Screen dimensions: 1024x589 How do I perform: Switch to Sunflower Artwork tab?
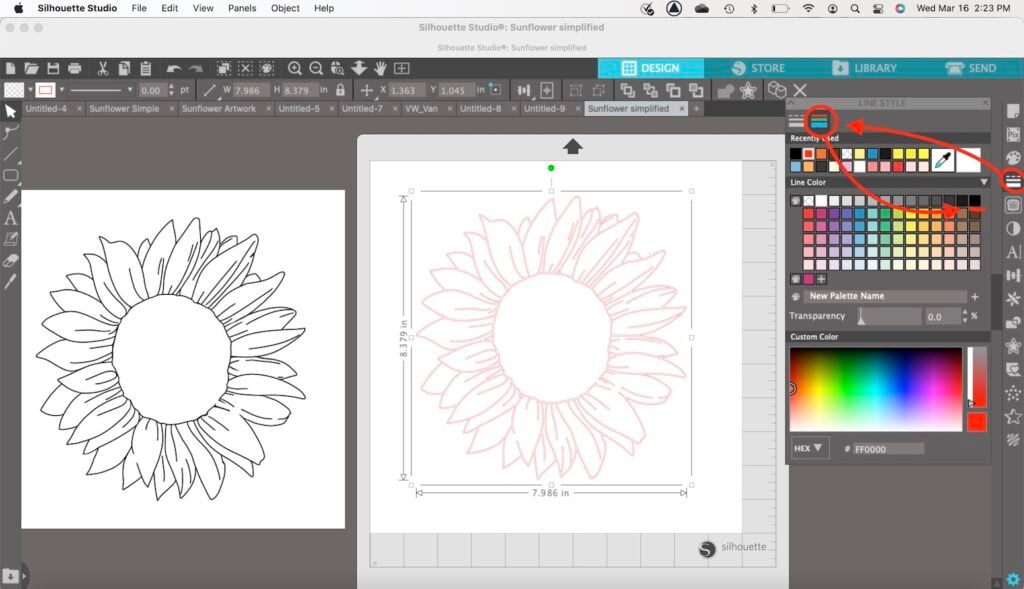[219, 108]
